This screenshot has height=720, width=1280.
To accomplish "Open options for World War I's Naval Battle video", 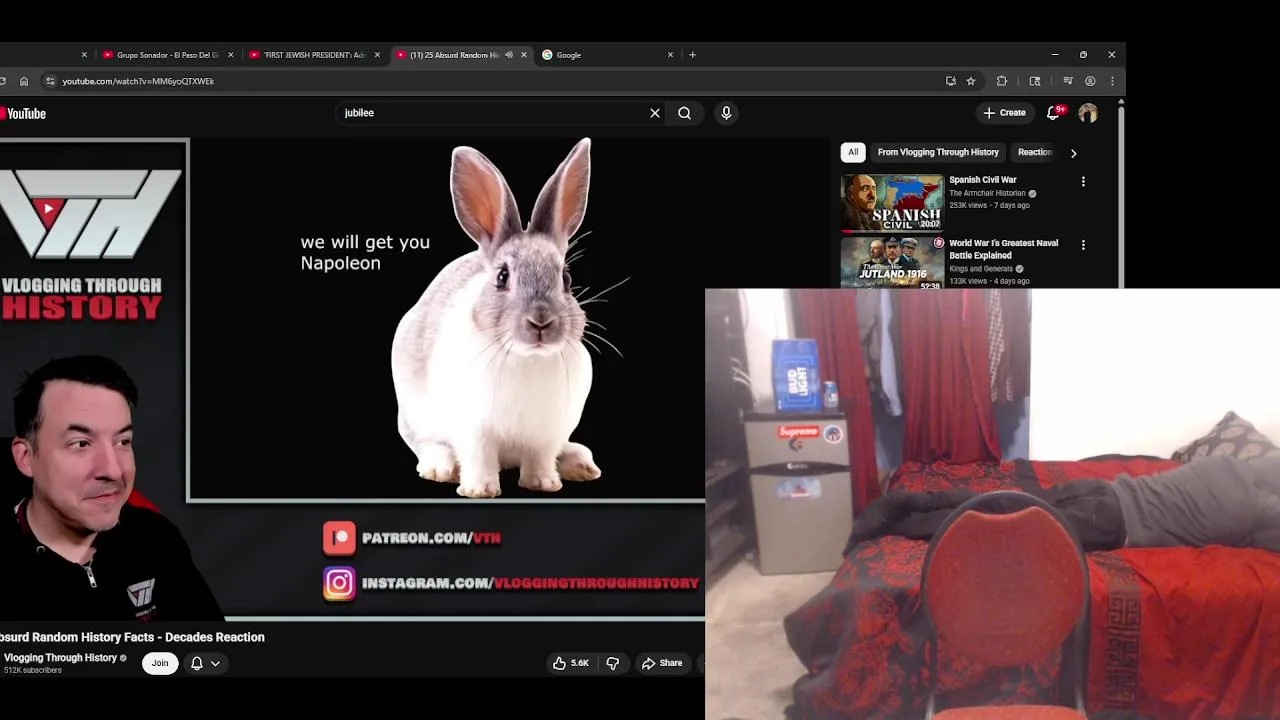I will pyautogui.click(x=1083, y=244).
